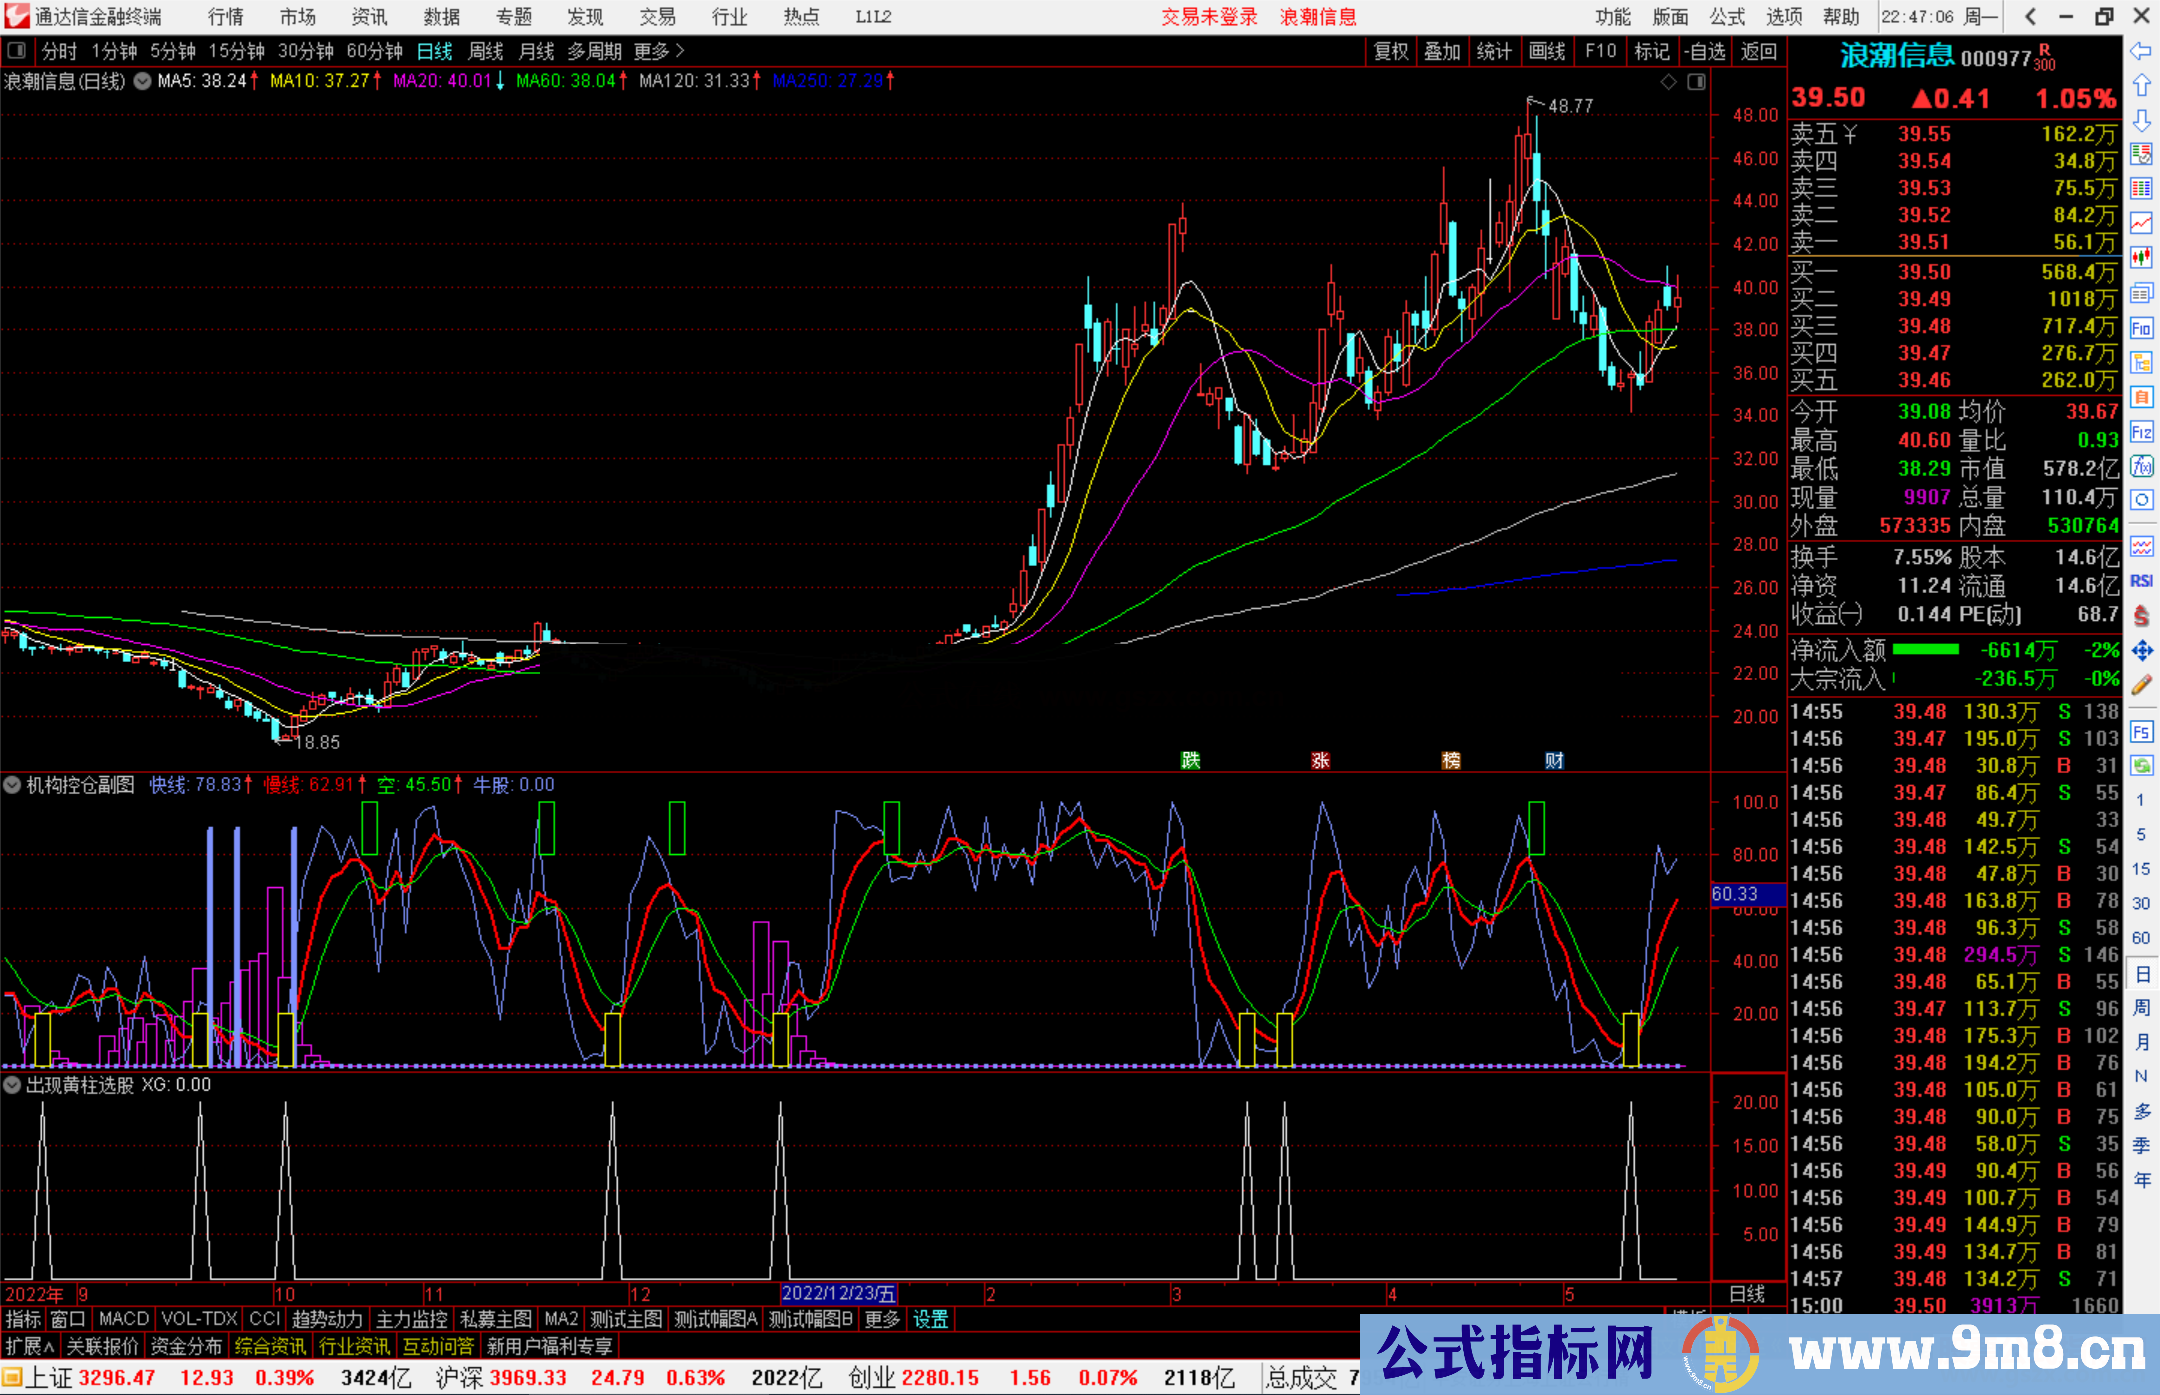Image resolution: width=2160 pixels, height=1395 pixels.
Task: Switch to the MACD indicator tab
Action: point(124,1320)
